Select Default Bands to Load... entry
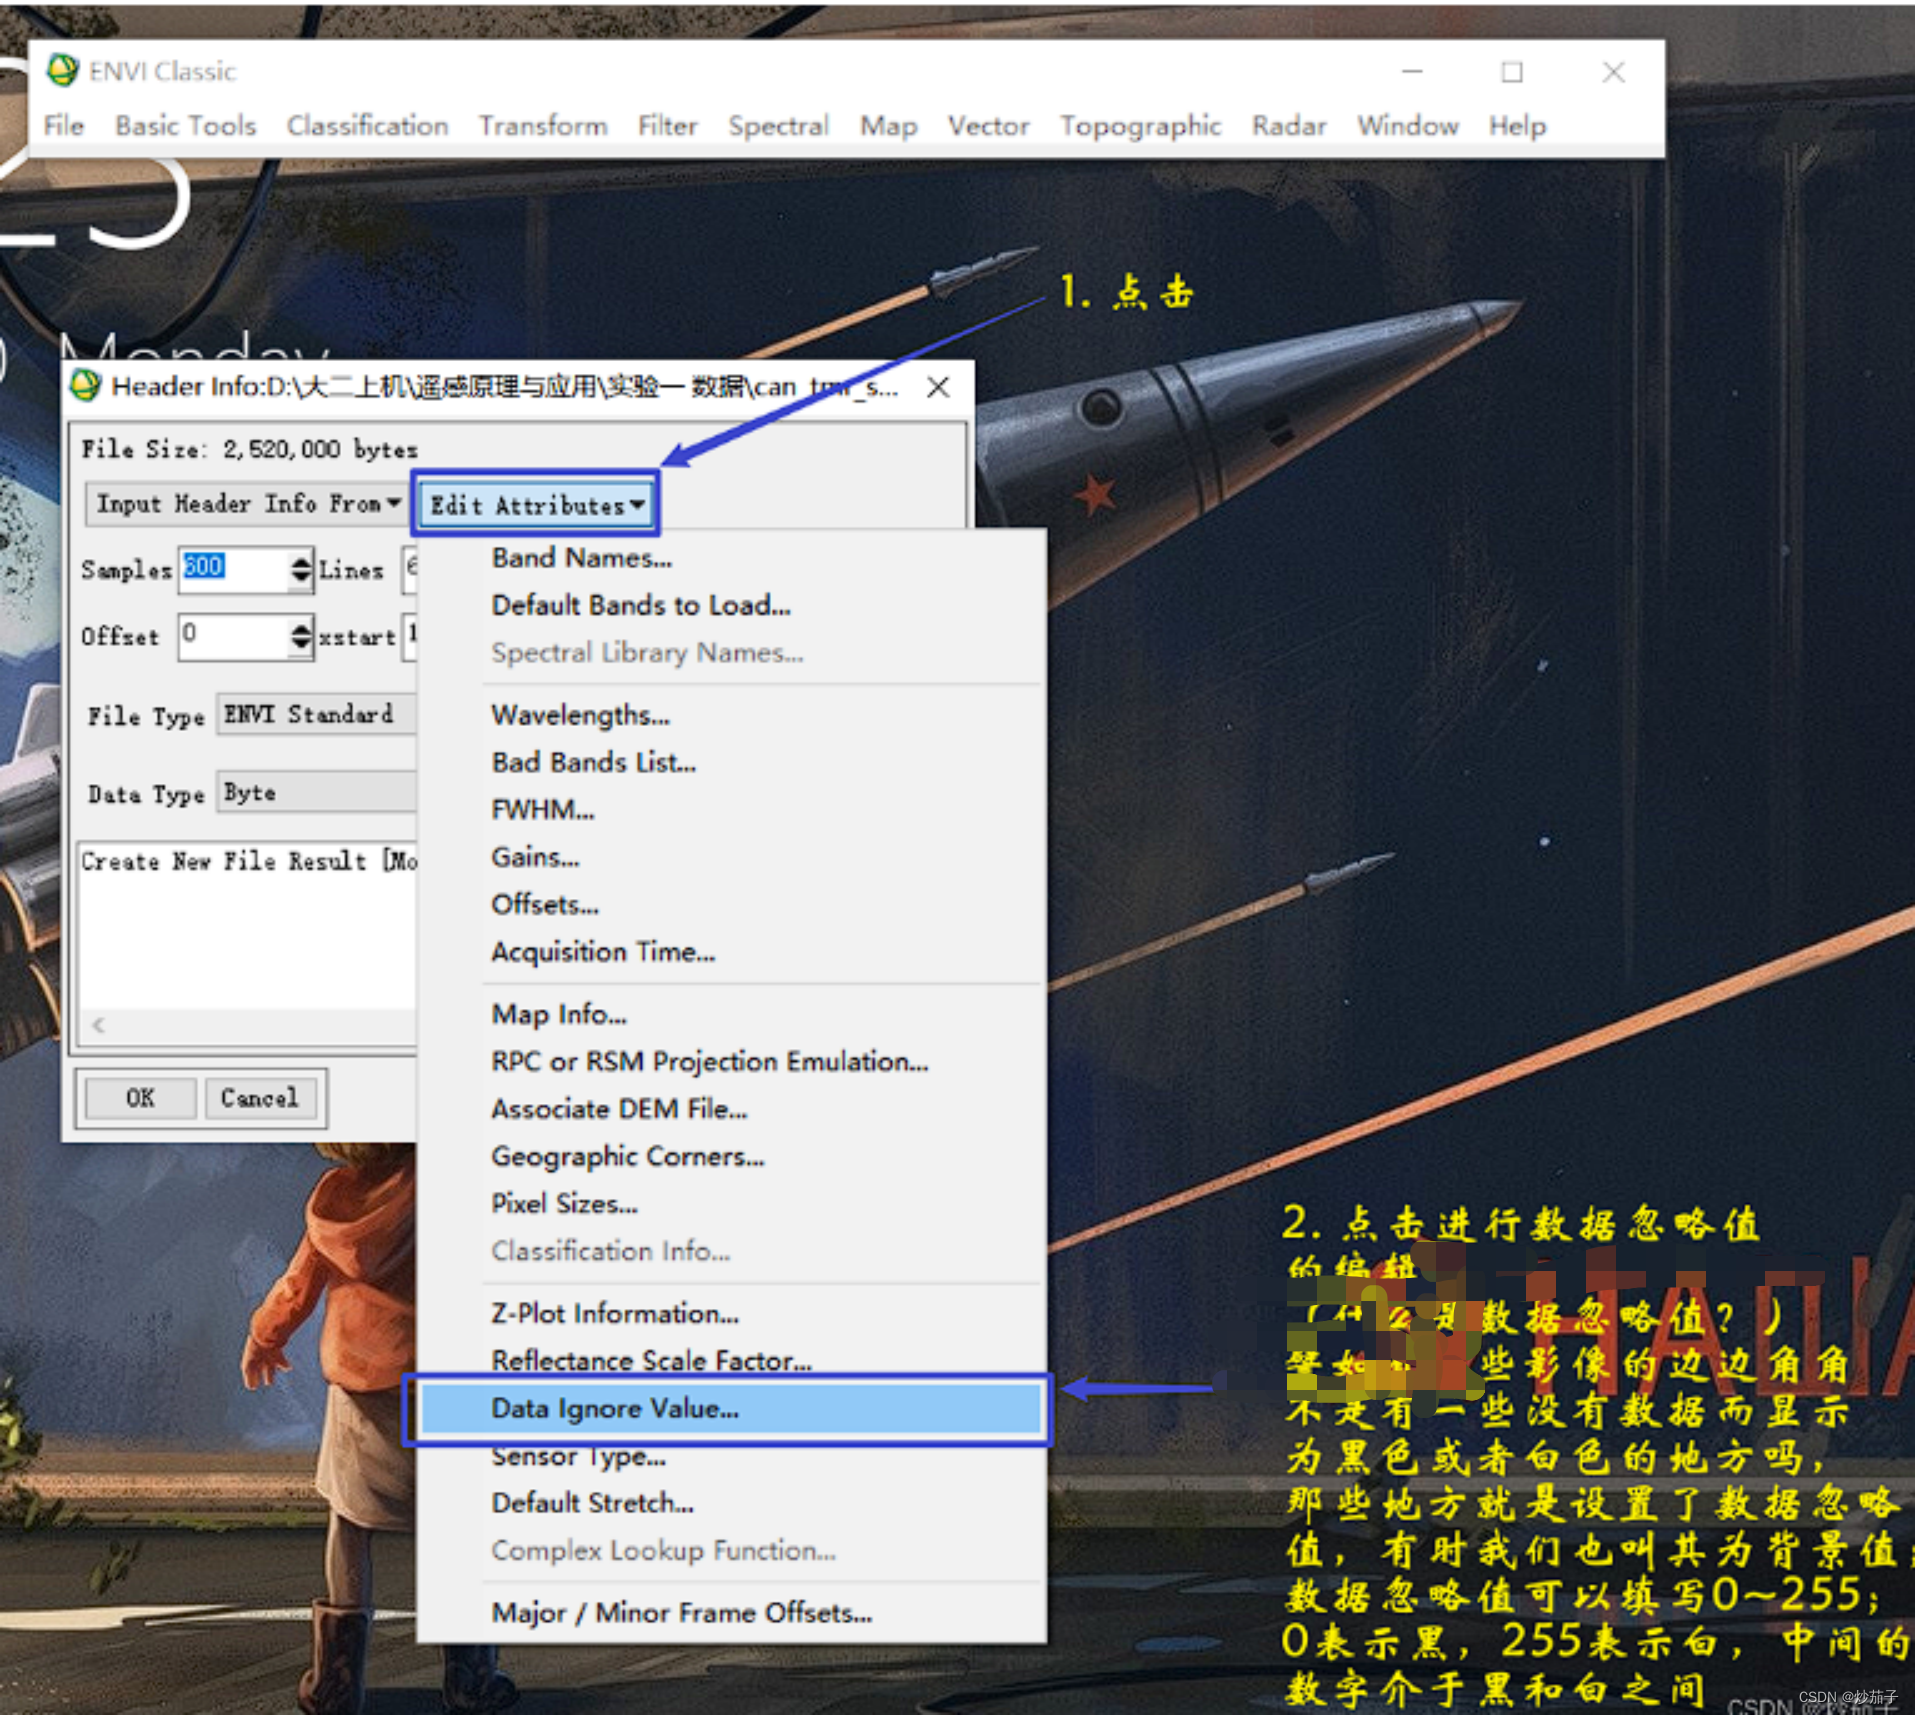The height and width of the screenshot is (1715, 1915). coord(640,605)
